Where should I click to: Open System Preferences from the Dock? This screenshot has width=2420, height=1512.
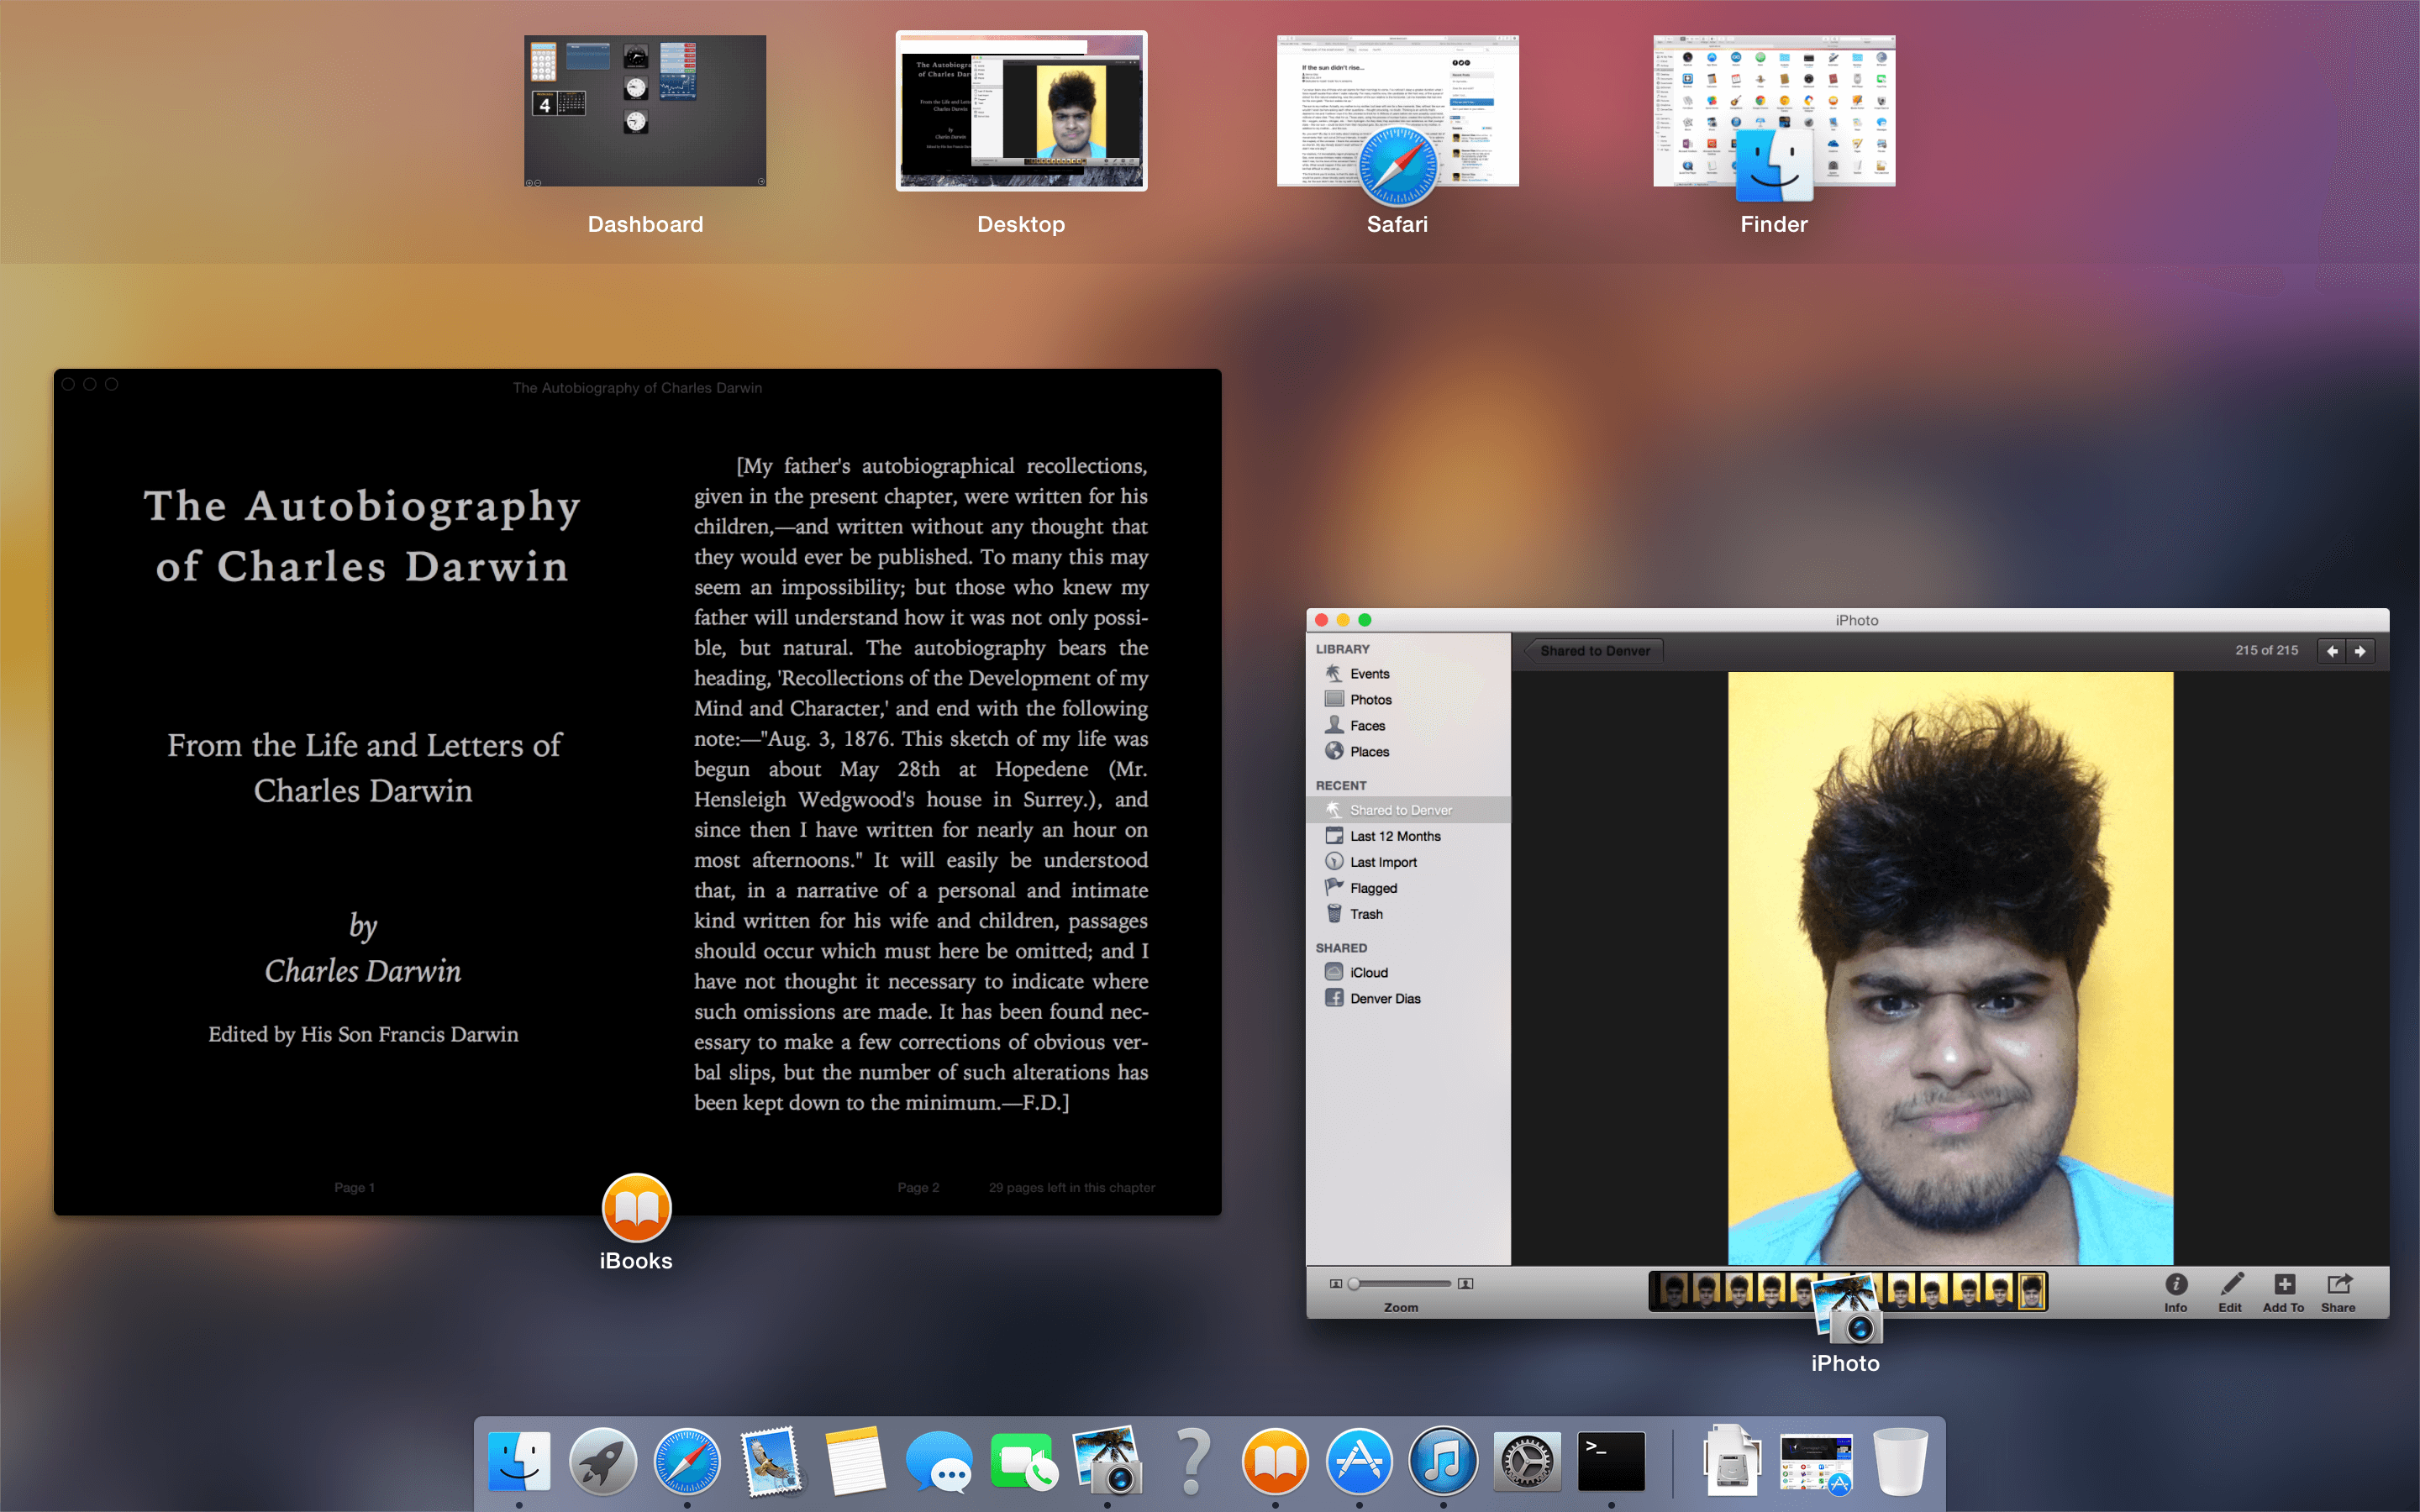[x=1527, y=1461]
